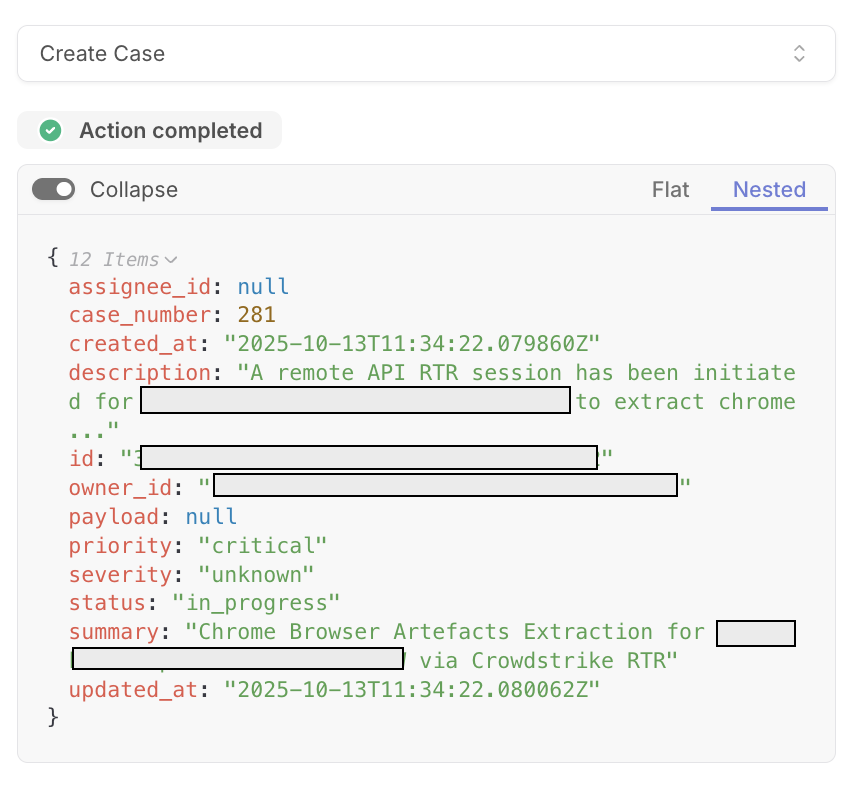Collapse the 12 Items JSON chevron

pos(171,260)
